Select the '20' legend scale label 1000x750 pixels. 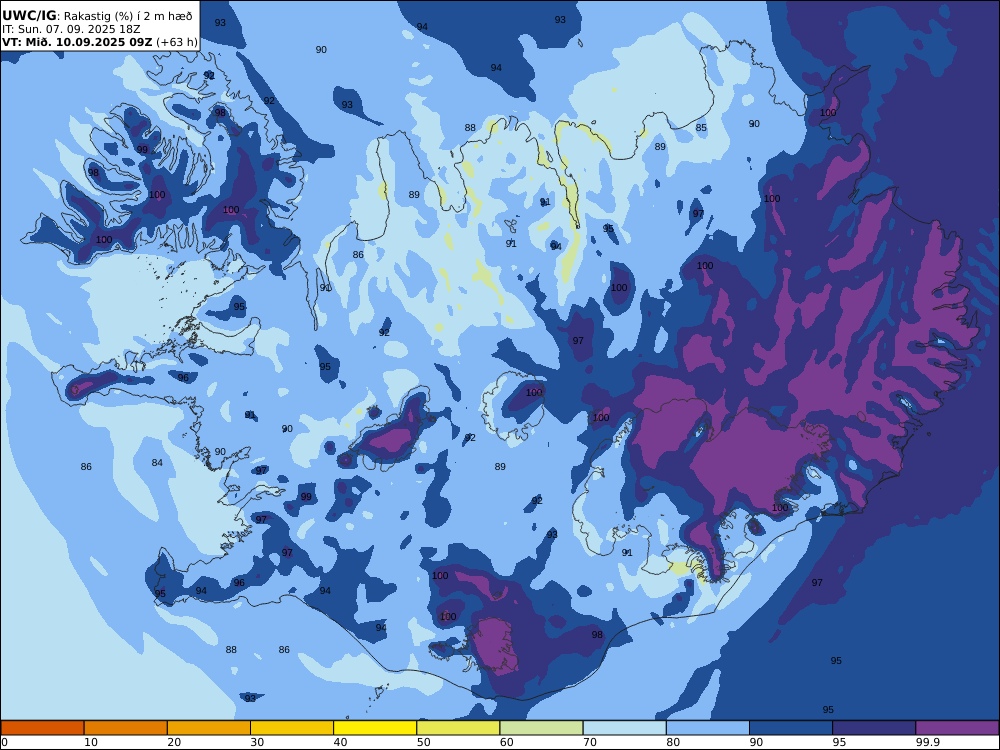pos(174,742)
